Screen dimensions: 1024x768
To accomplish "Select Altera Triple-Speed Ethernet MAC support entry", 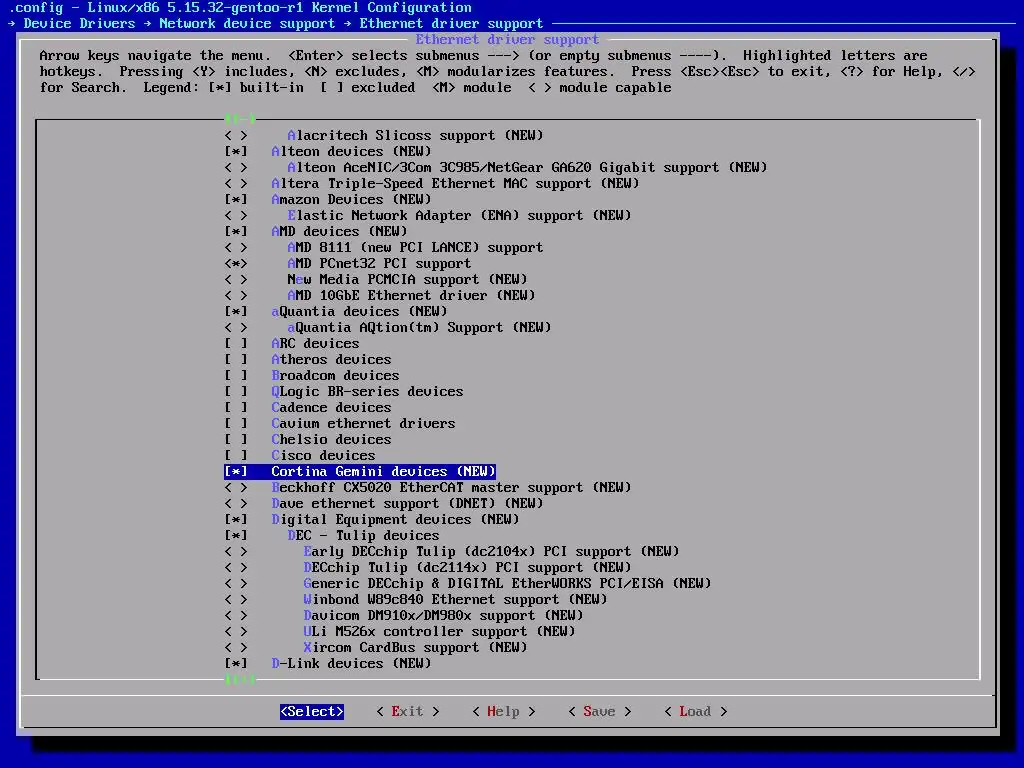I will [455, 184].
